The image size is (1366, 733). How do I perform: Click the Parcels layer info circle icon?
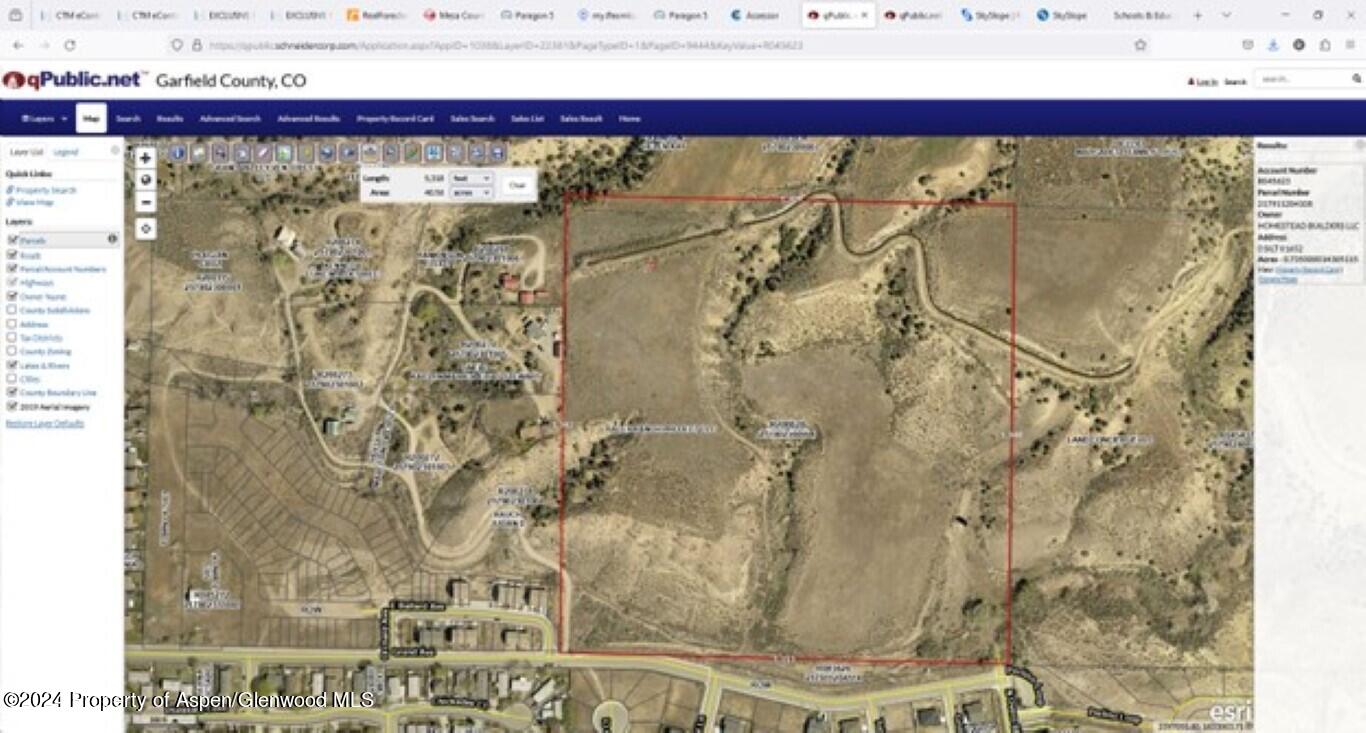click(x=110, y=238)
